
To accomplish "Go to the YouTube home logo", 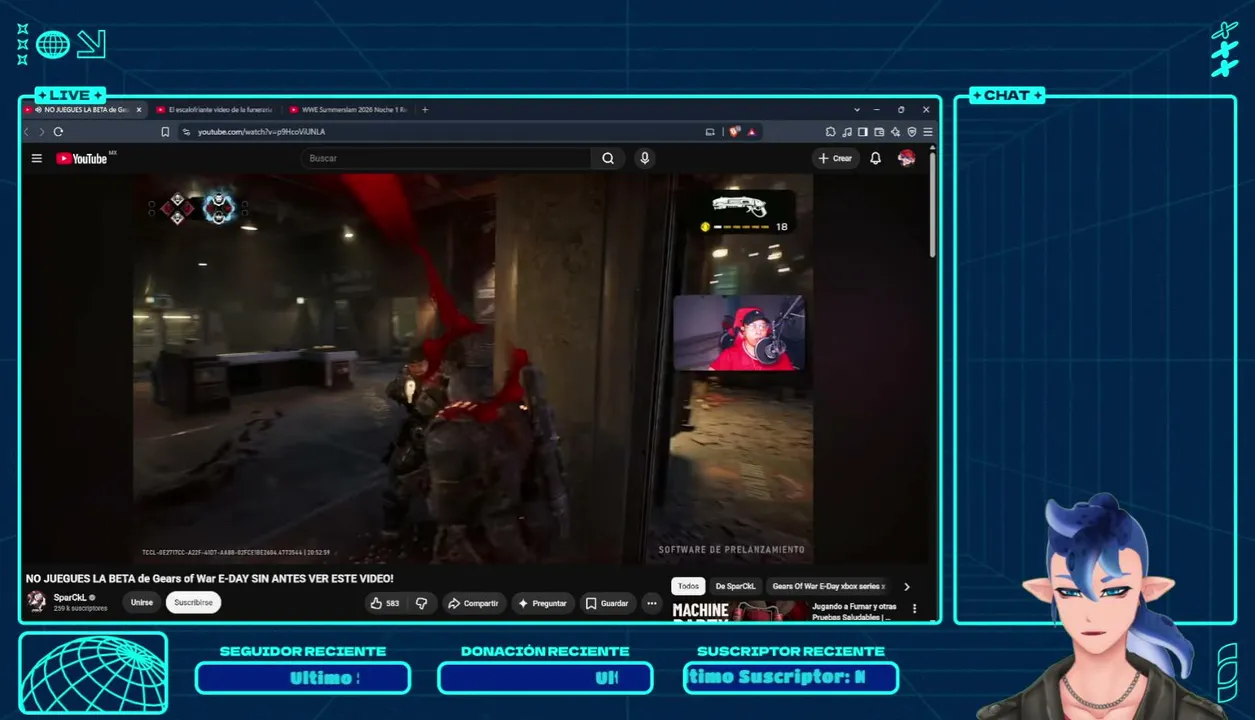I will pos(83,158).
